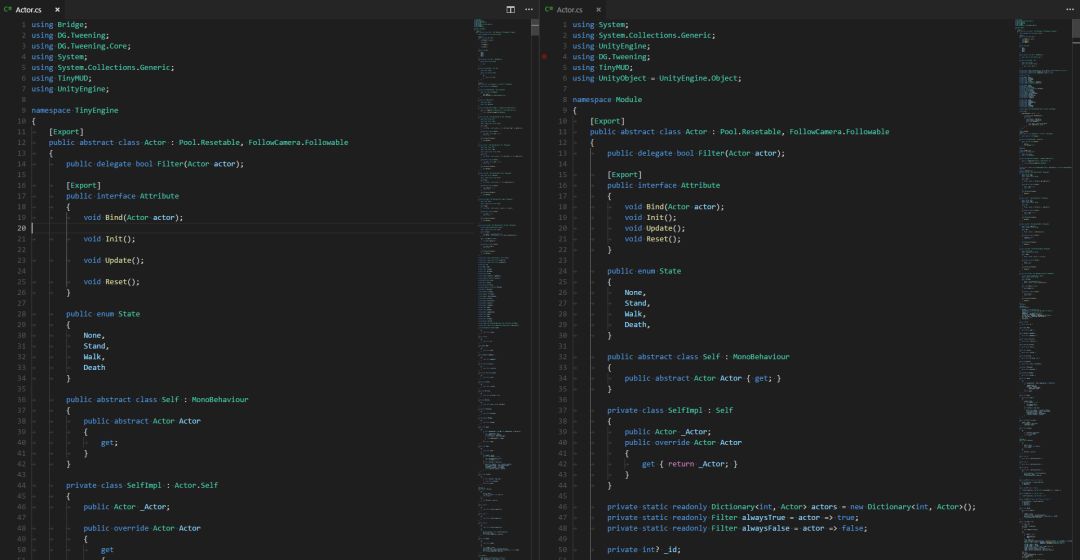Open left editor's more actions ellipsis menu

[529, 9]
